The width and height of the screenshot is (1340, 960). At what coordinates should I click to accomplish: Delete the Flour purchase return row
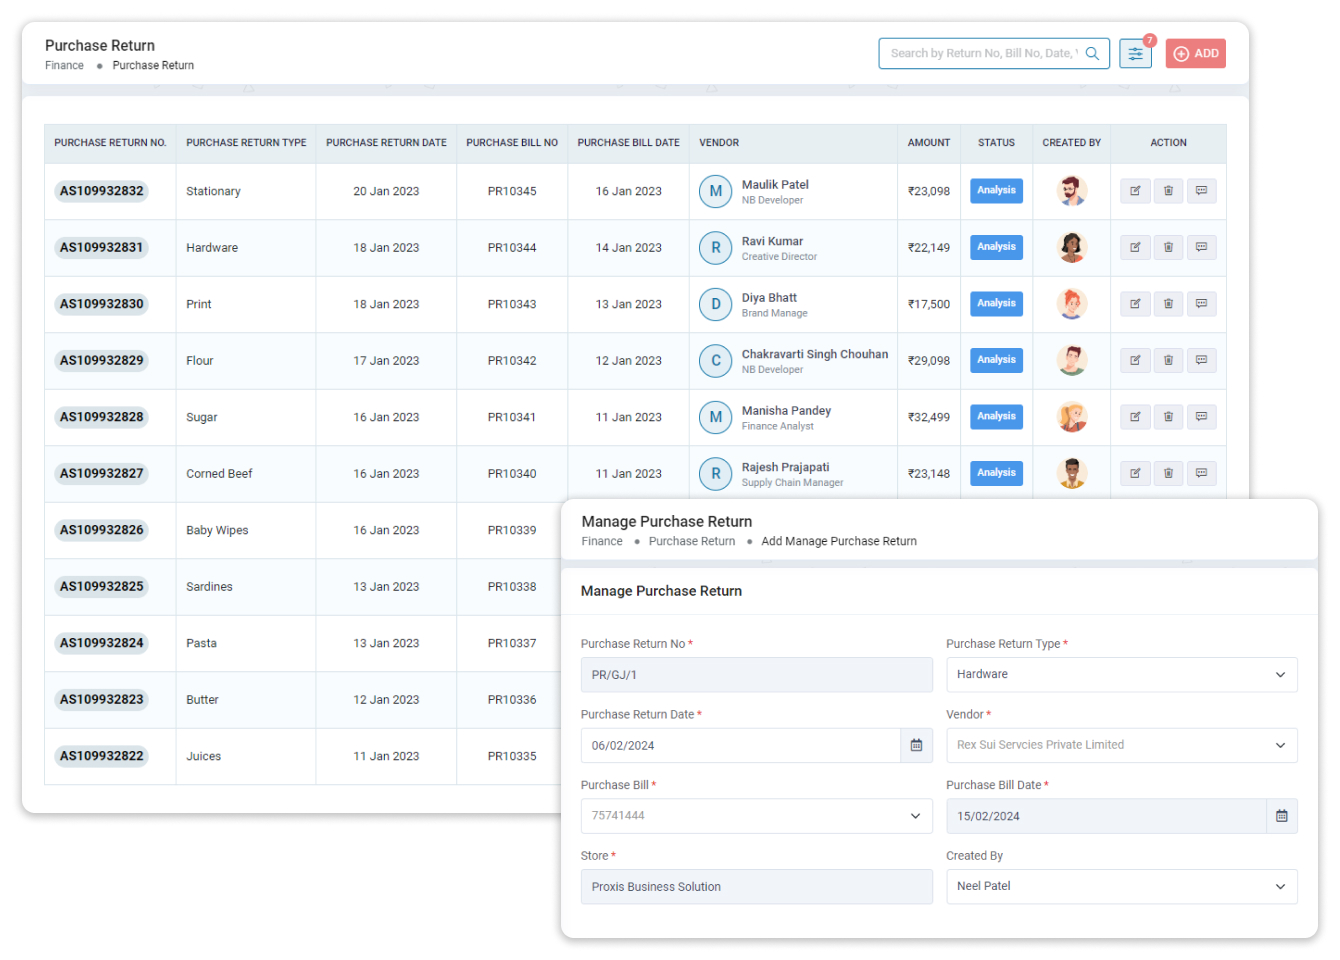point(1168,360)
